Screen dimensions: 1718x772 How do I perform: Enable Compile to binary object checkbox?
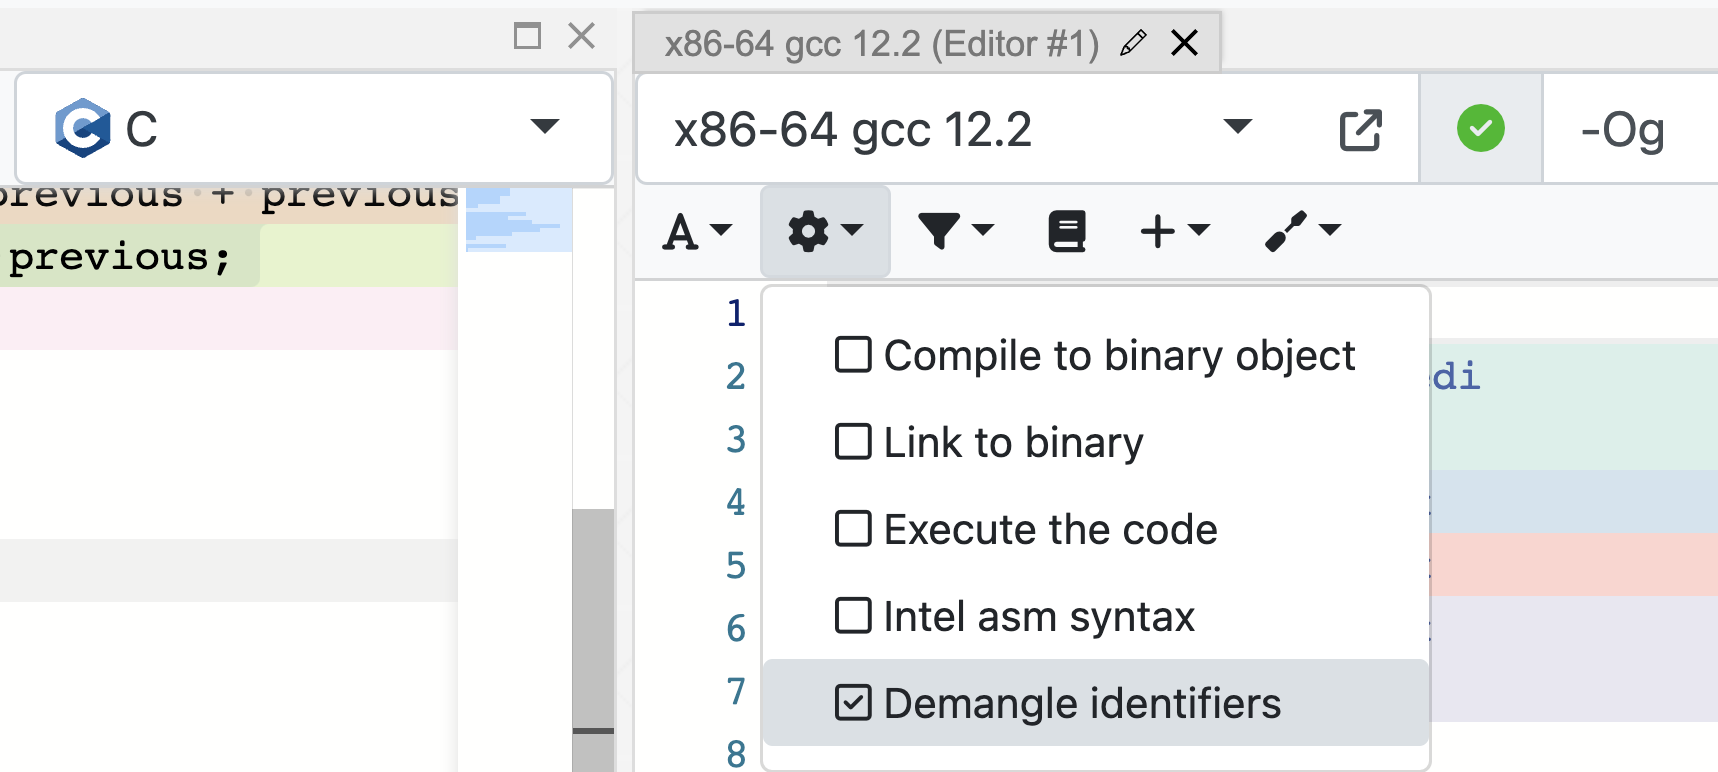(x=853, y=355)
